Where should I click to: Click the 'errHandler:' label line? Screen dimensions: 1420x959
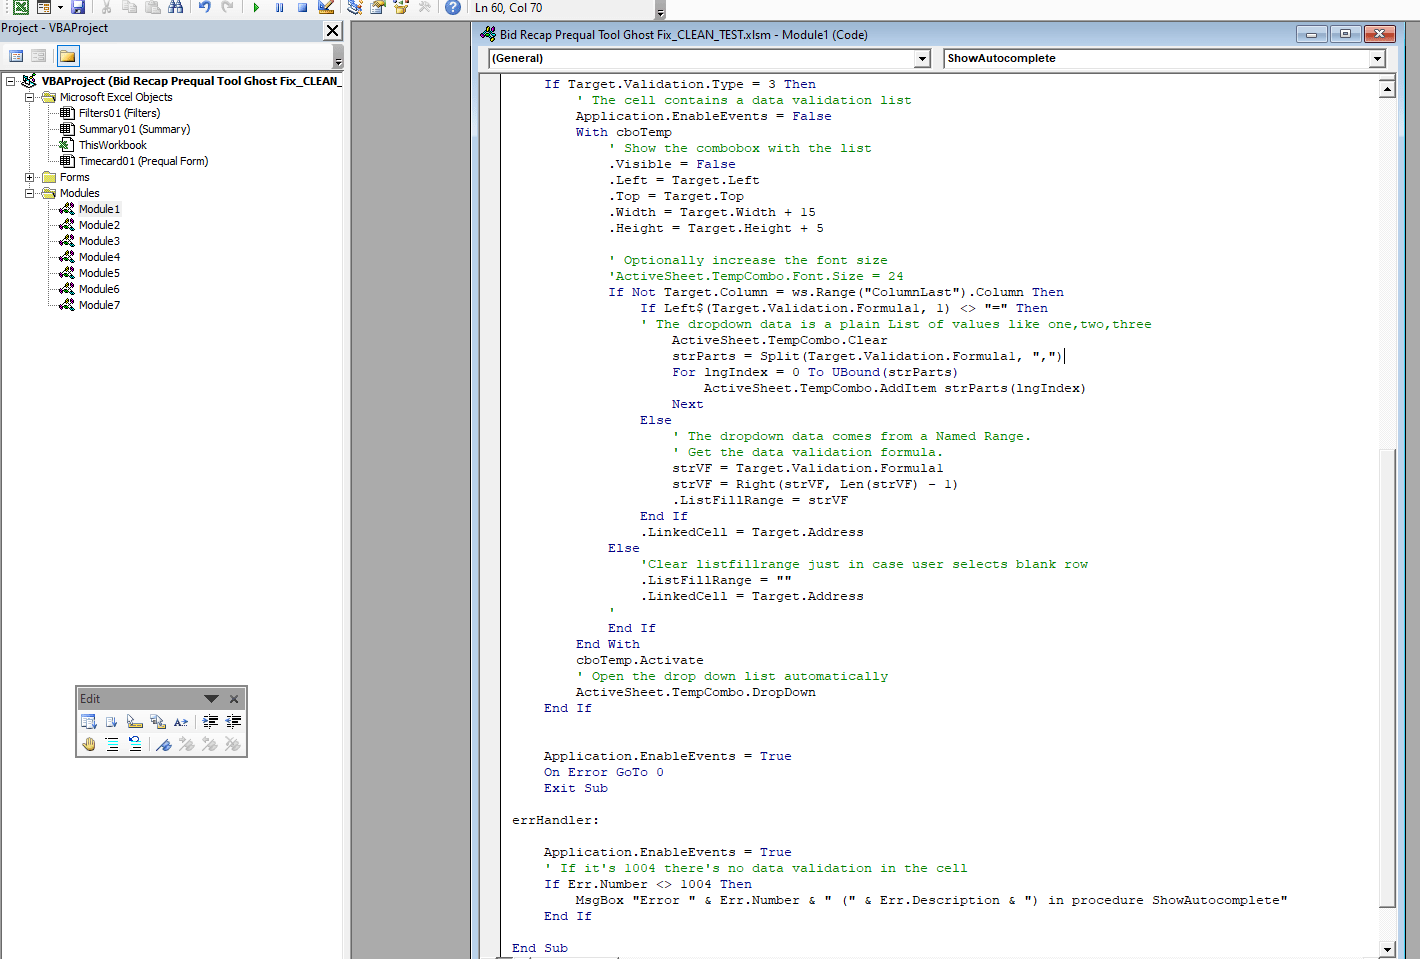[555, 820]
